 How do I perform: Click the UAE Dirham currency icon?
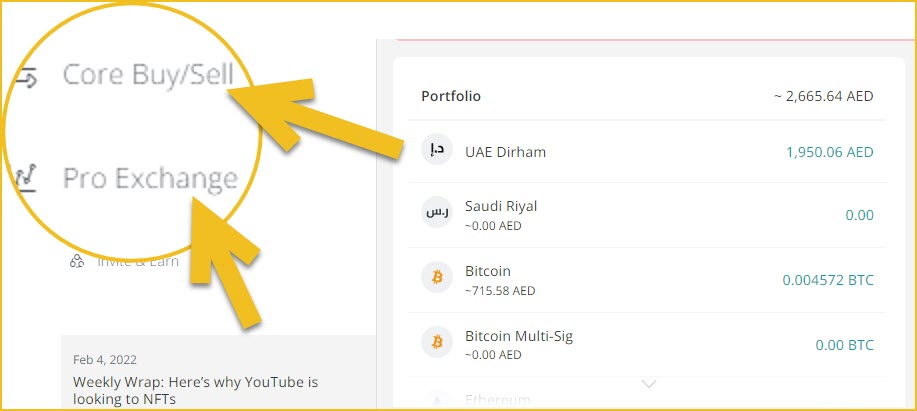tap(437, 150)
